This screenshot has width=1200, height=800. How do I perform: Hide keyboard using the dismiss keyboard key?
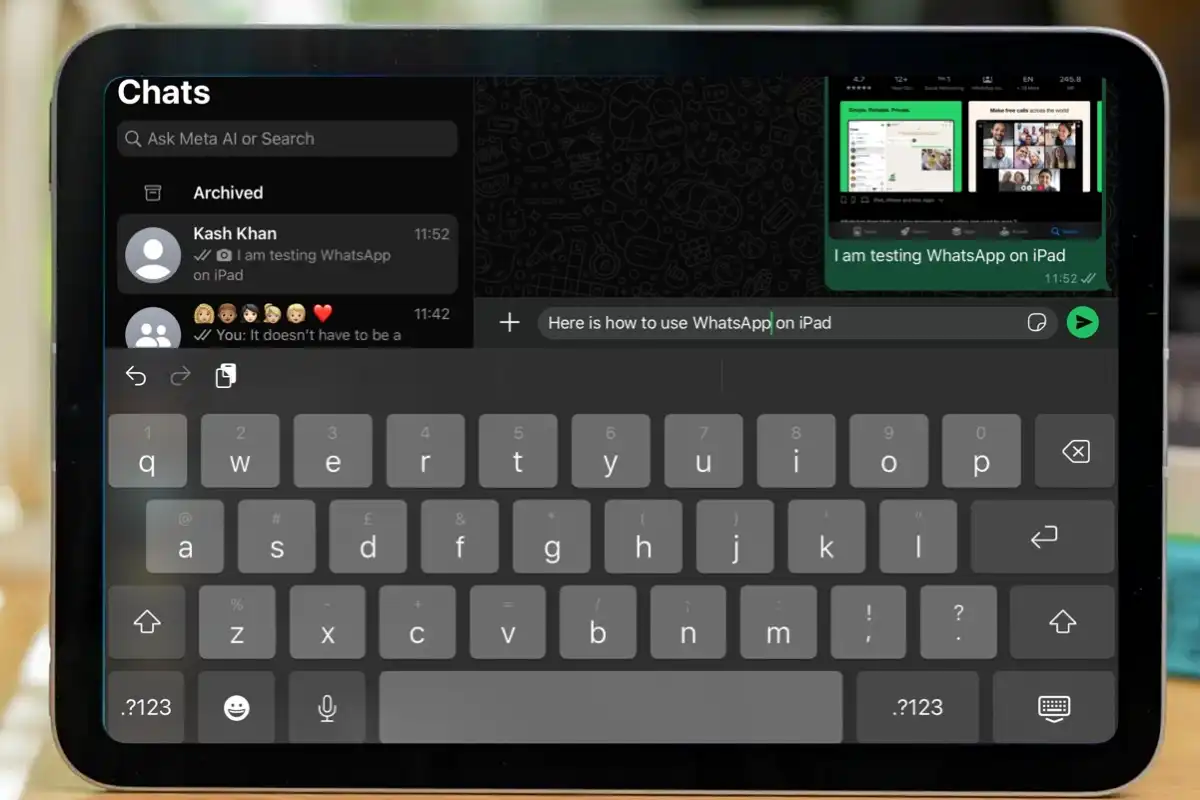tap(1054, 708)
